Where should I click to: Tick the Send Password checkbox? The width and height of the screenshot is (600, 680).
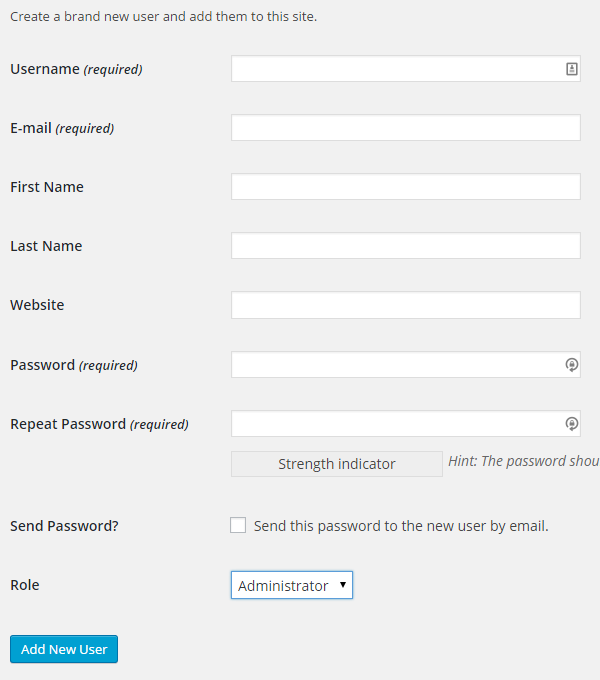pos(238,525)
